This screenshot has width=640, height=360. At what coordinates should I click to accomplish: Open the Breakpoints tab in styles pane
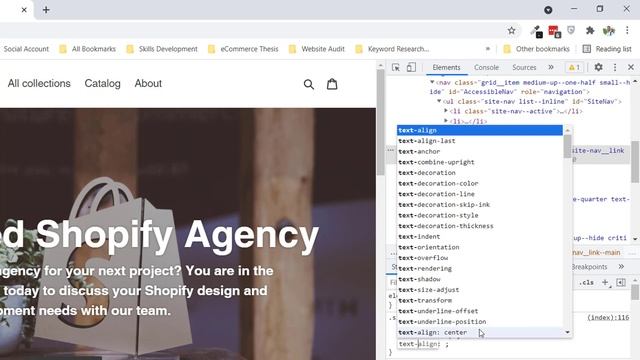click(x=589, y=267)
